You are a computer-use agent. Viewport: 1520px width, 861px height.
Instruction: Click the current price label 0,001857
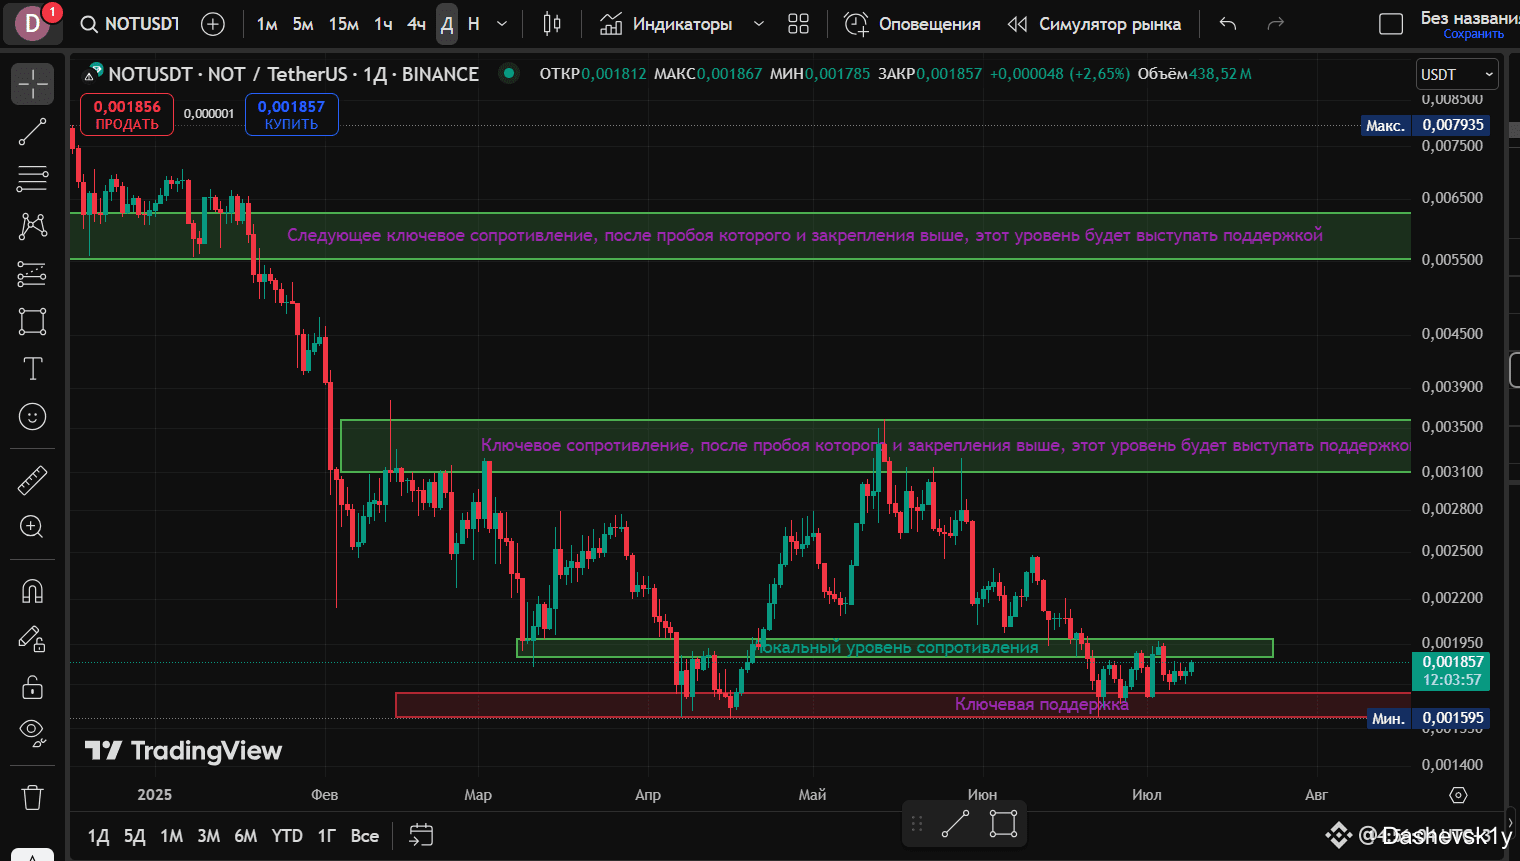point(1452,670)
